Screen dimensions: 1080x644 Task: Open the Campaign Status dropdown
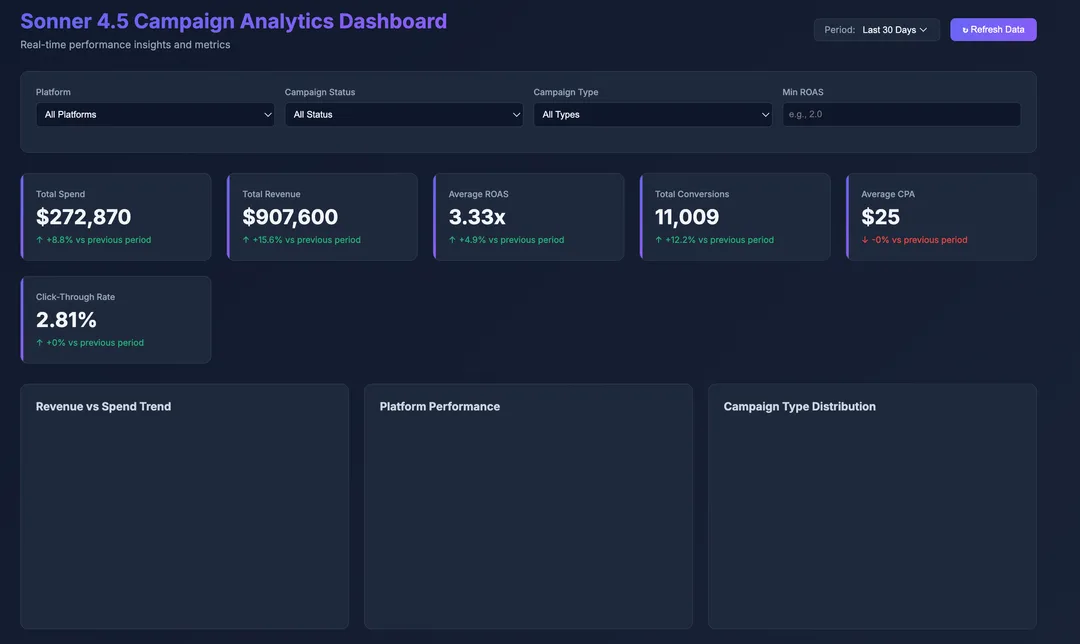coord(404,115)
